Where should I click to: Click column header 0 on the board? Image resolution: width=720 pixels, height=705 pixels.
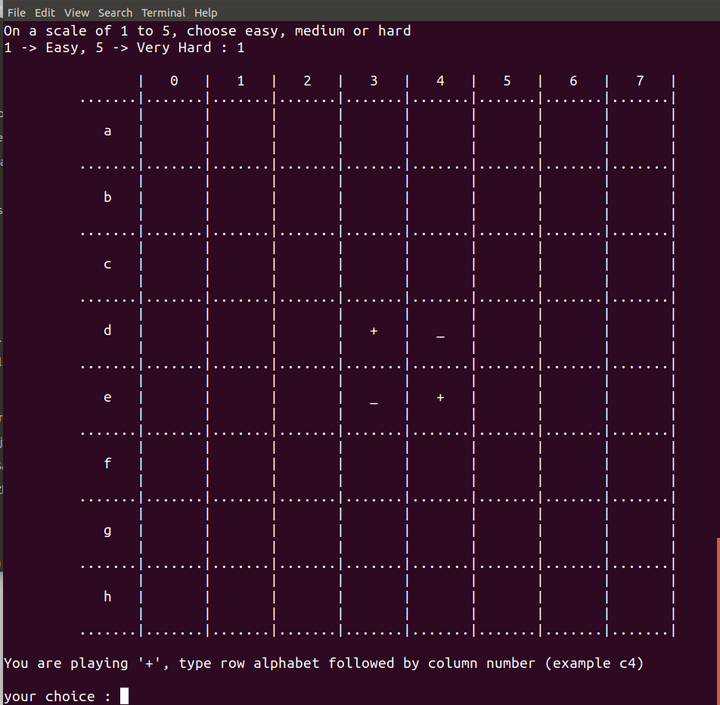174,80
